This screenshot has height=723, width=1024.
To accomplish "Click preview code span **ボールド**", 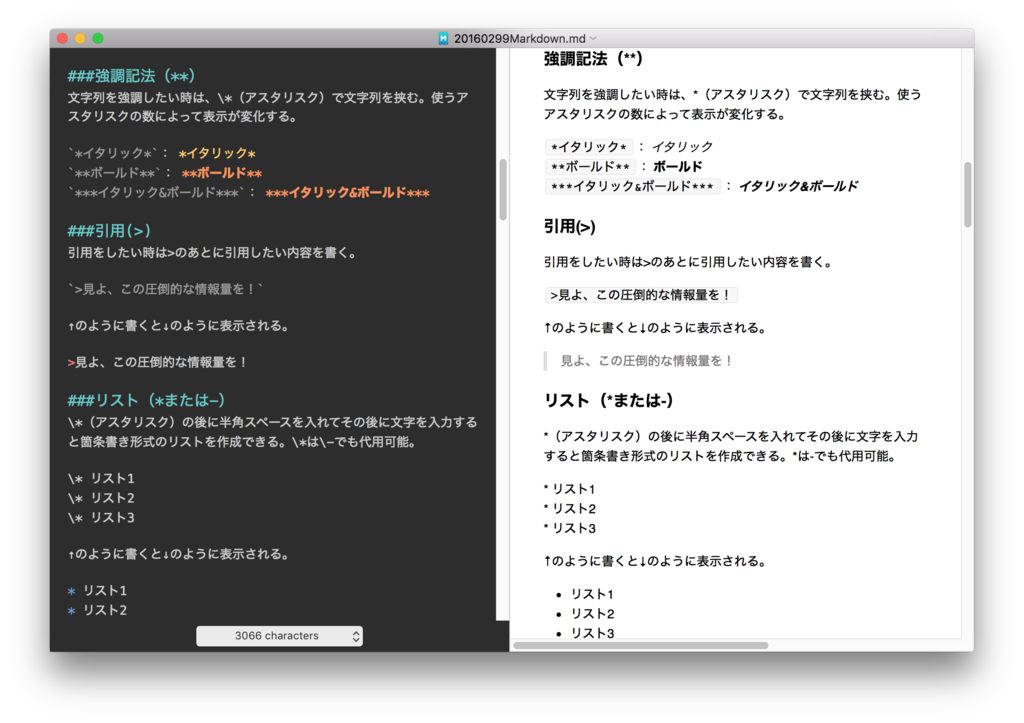I will pyautogui.click(x=590, y=167).
